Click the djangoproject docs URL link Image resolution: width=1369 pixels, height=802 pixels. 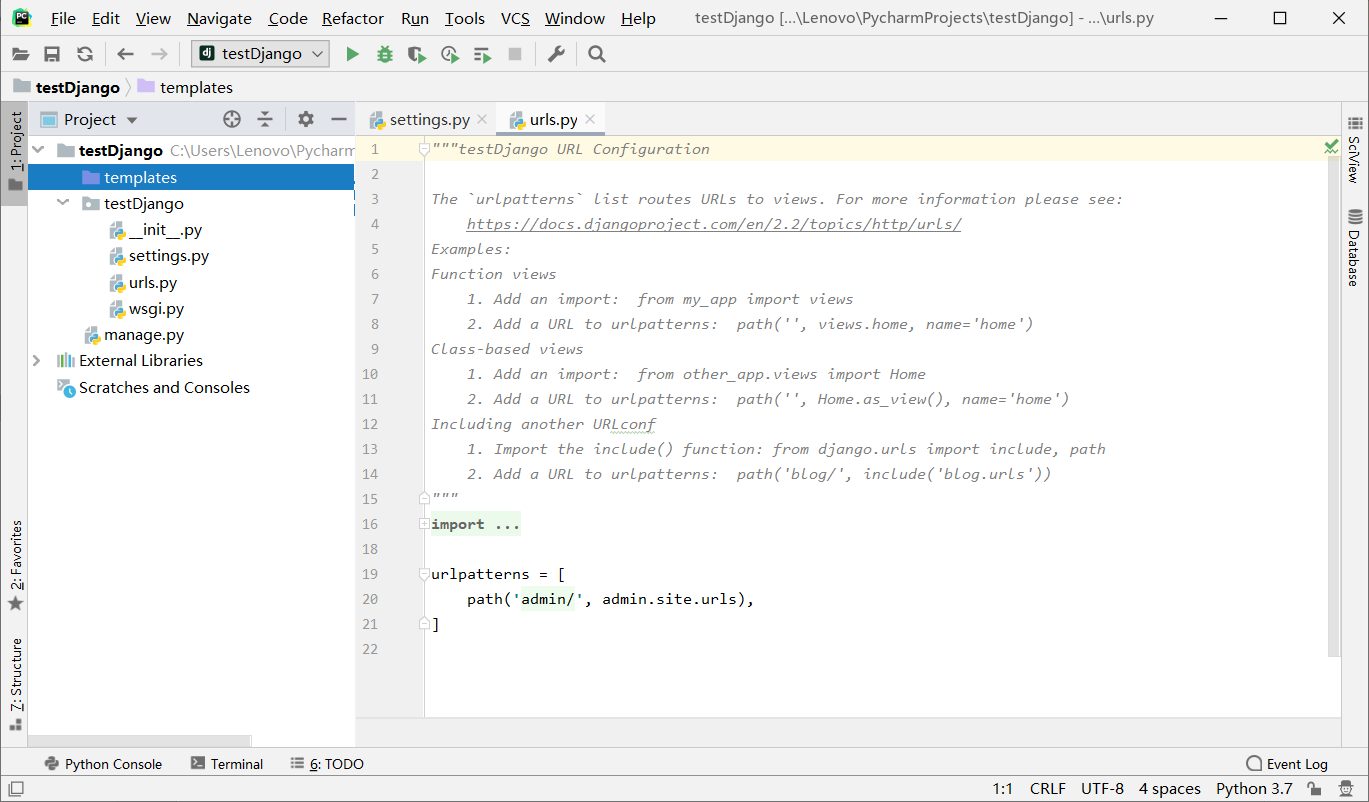click(x=714, y=224)
